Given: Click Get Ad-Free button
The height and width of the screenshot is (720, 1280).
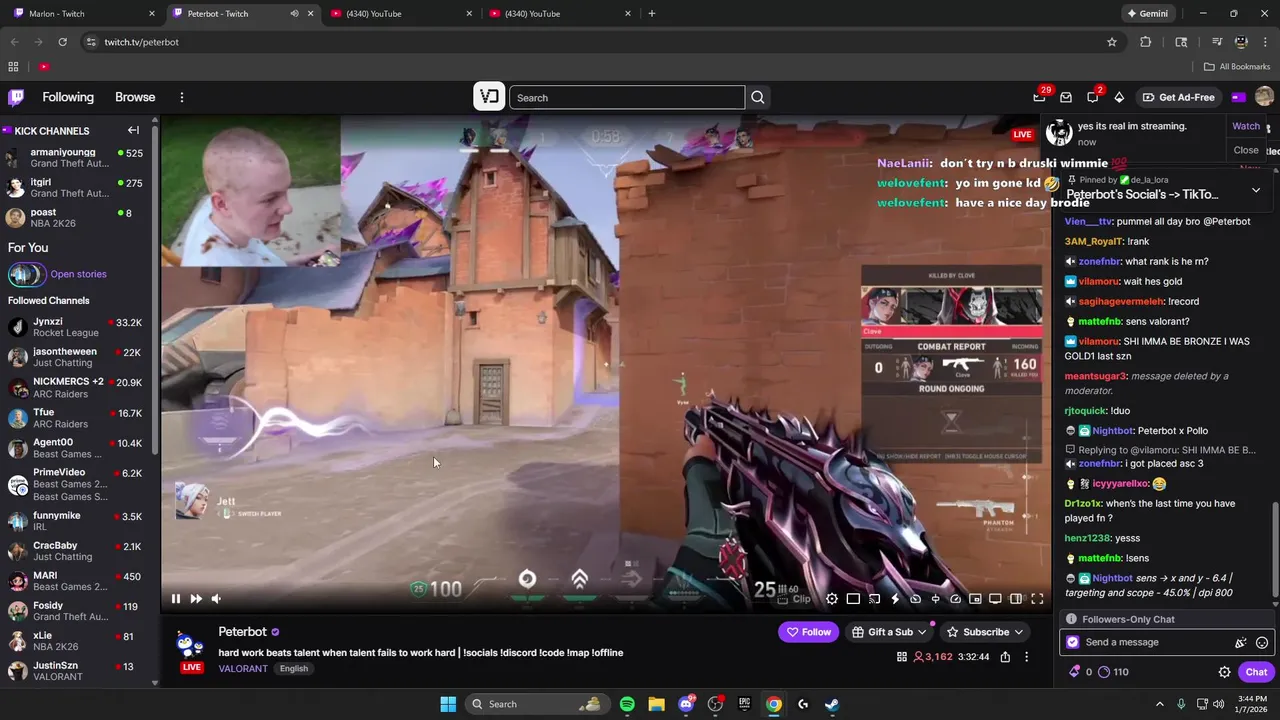Looking at the screenshot, I should (x=1179, y=97).
